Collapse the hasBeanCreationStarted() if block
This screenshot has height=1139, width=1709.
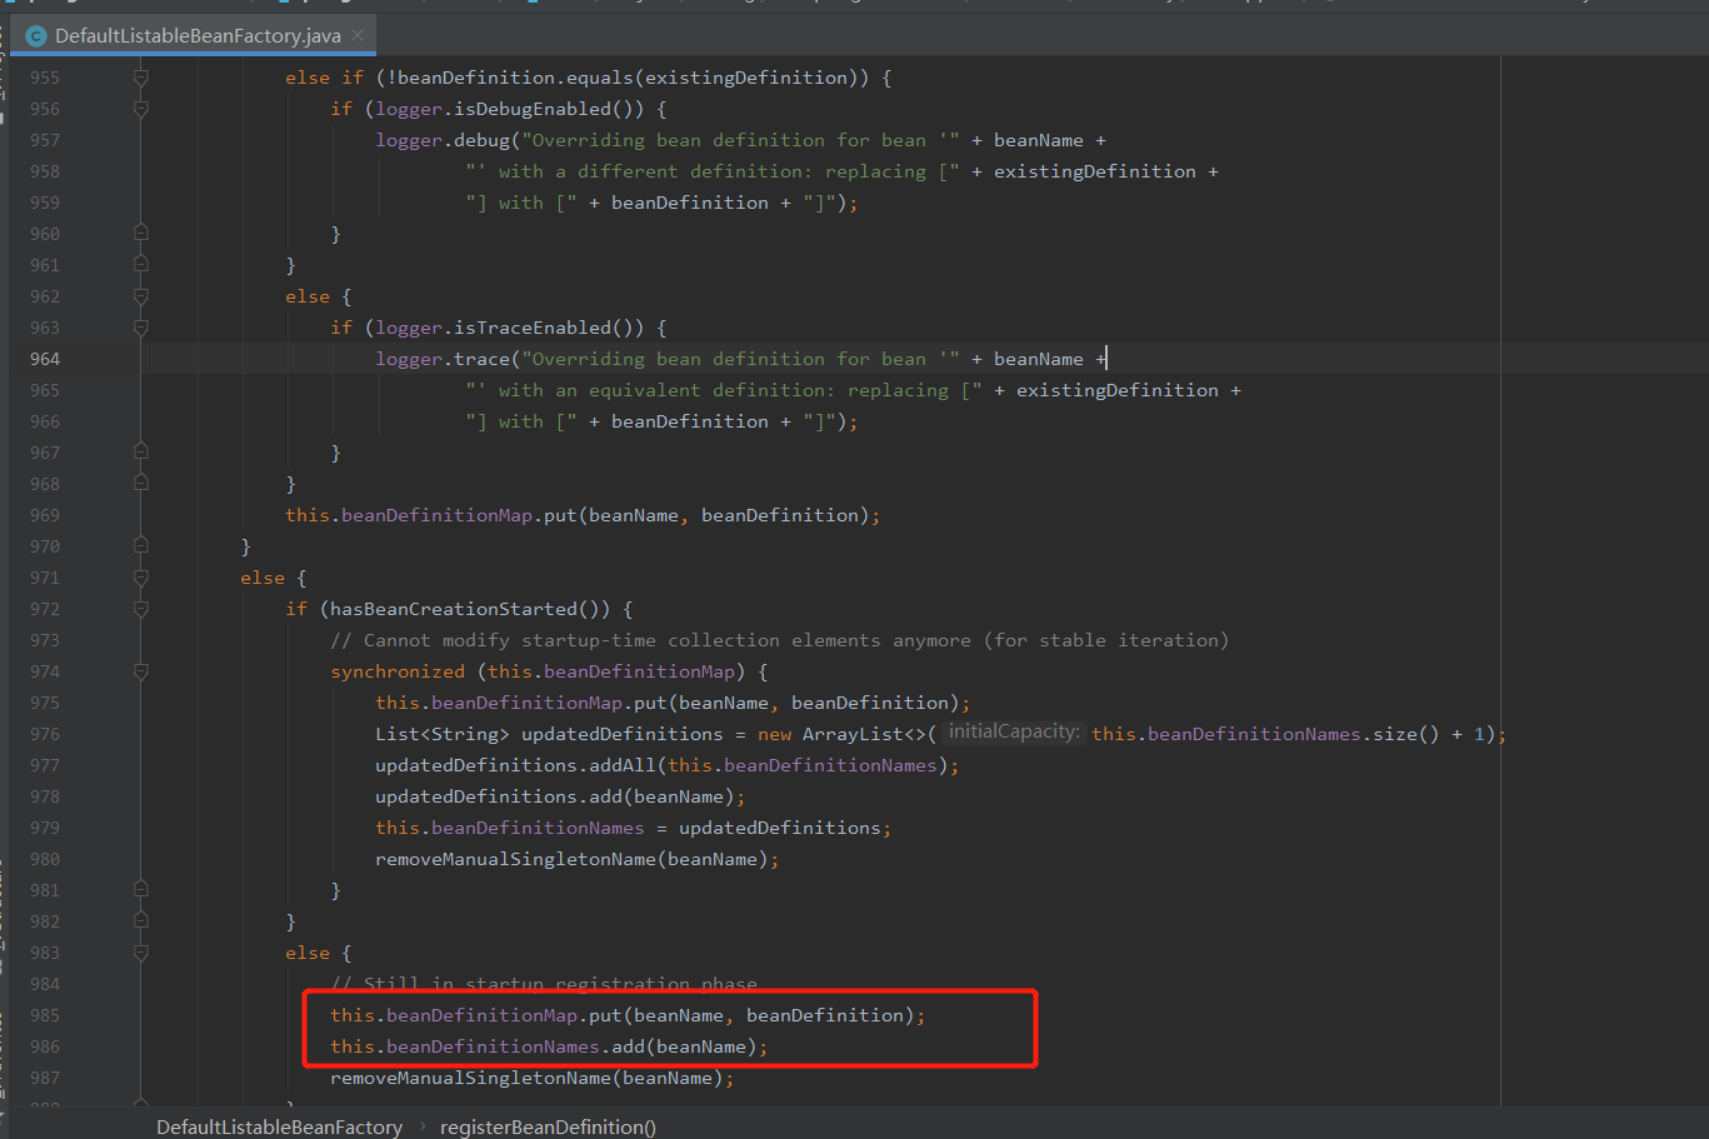[140, 608]
